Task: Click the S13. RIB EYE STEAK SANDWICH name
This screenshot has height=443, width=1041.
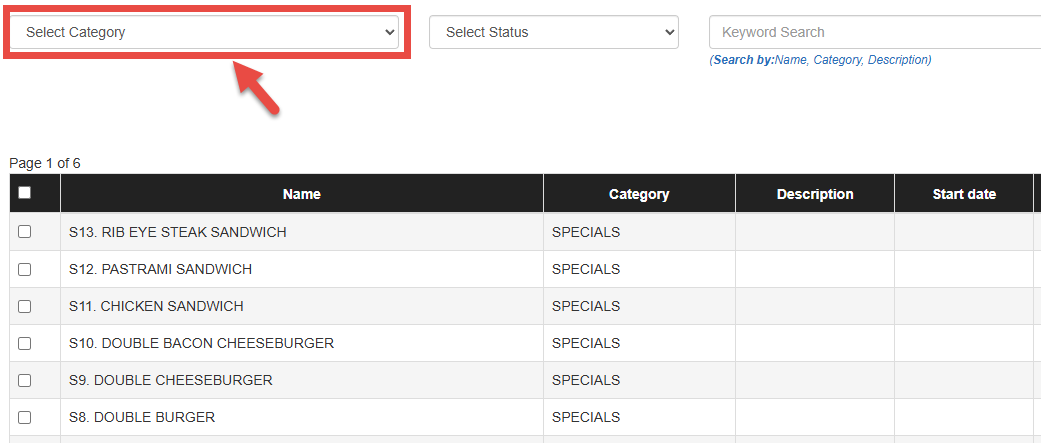Action: pos(178,232)
